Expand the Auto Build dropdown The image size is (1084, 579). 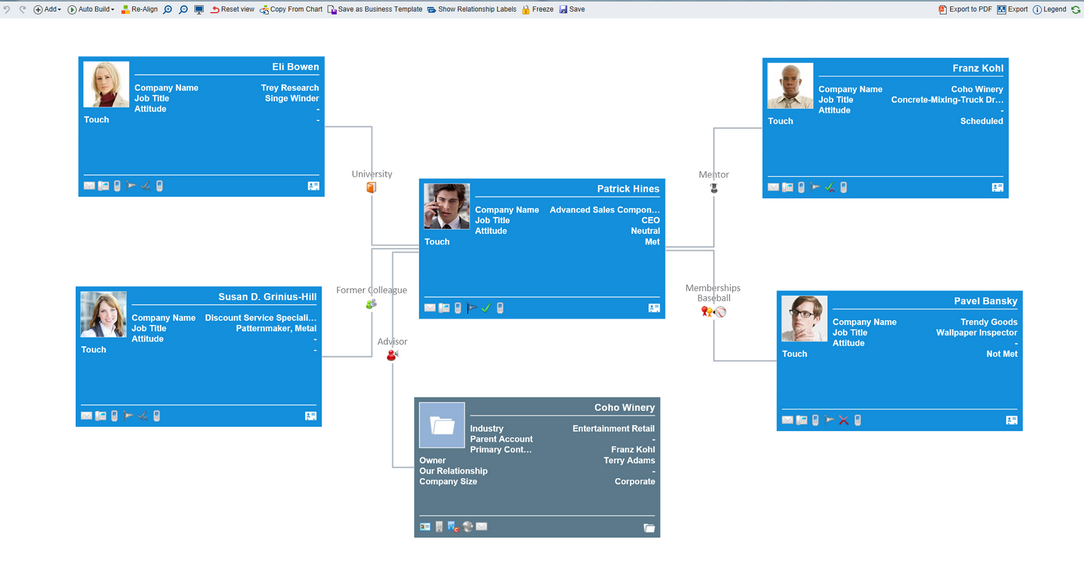click(92, 9)
